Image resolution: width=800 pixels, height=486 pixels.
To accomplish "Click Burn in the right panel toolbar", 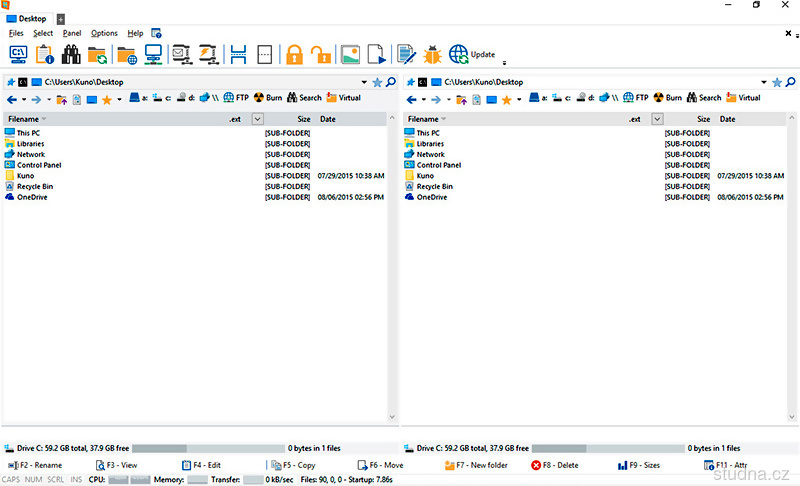I will tap(667, 98).
